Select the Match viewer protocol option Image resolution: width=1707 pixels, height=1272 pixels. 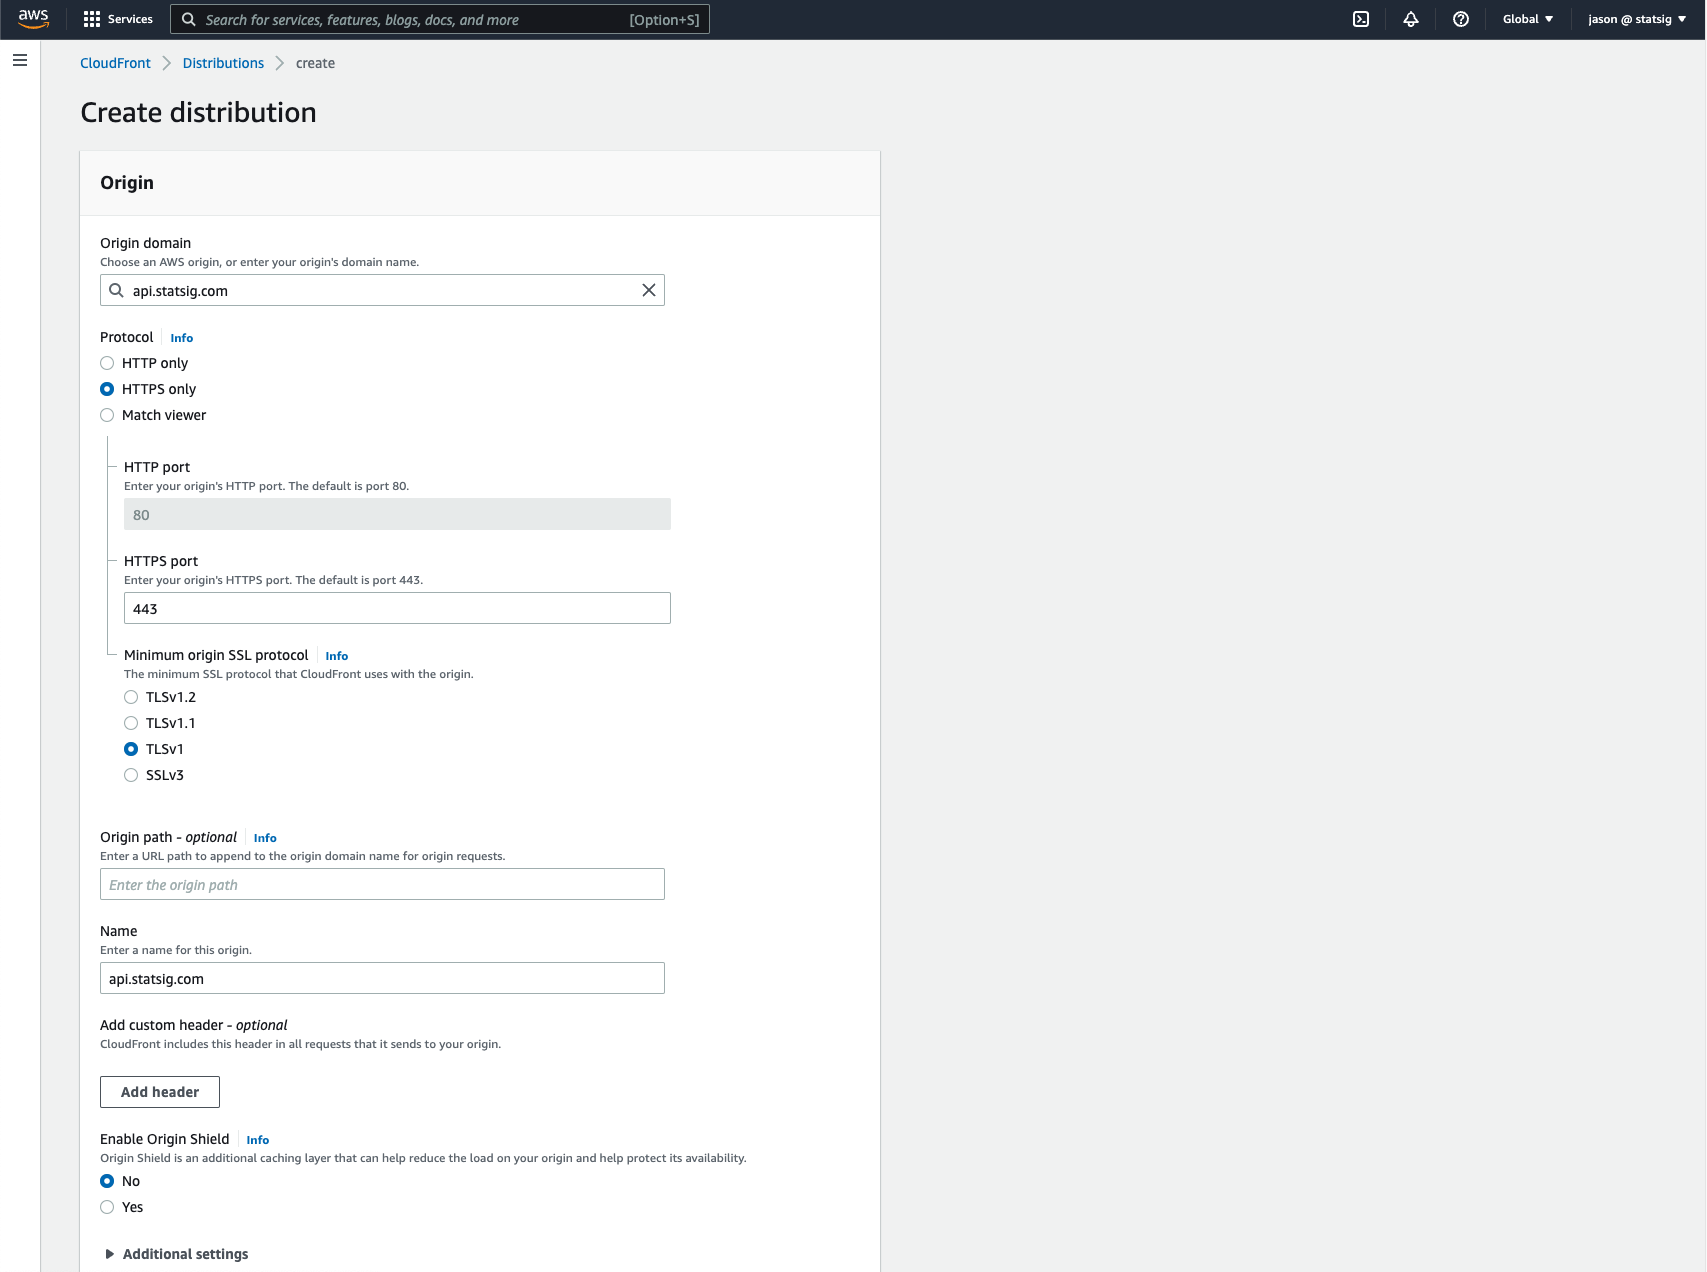(x=107, y=414)
